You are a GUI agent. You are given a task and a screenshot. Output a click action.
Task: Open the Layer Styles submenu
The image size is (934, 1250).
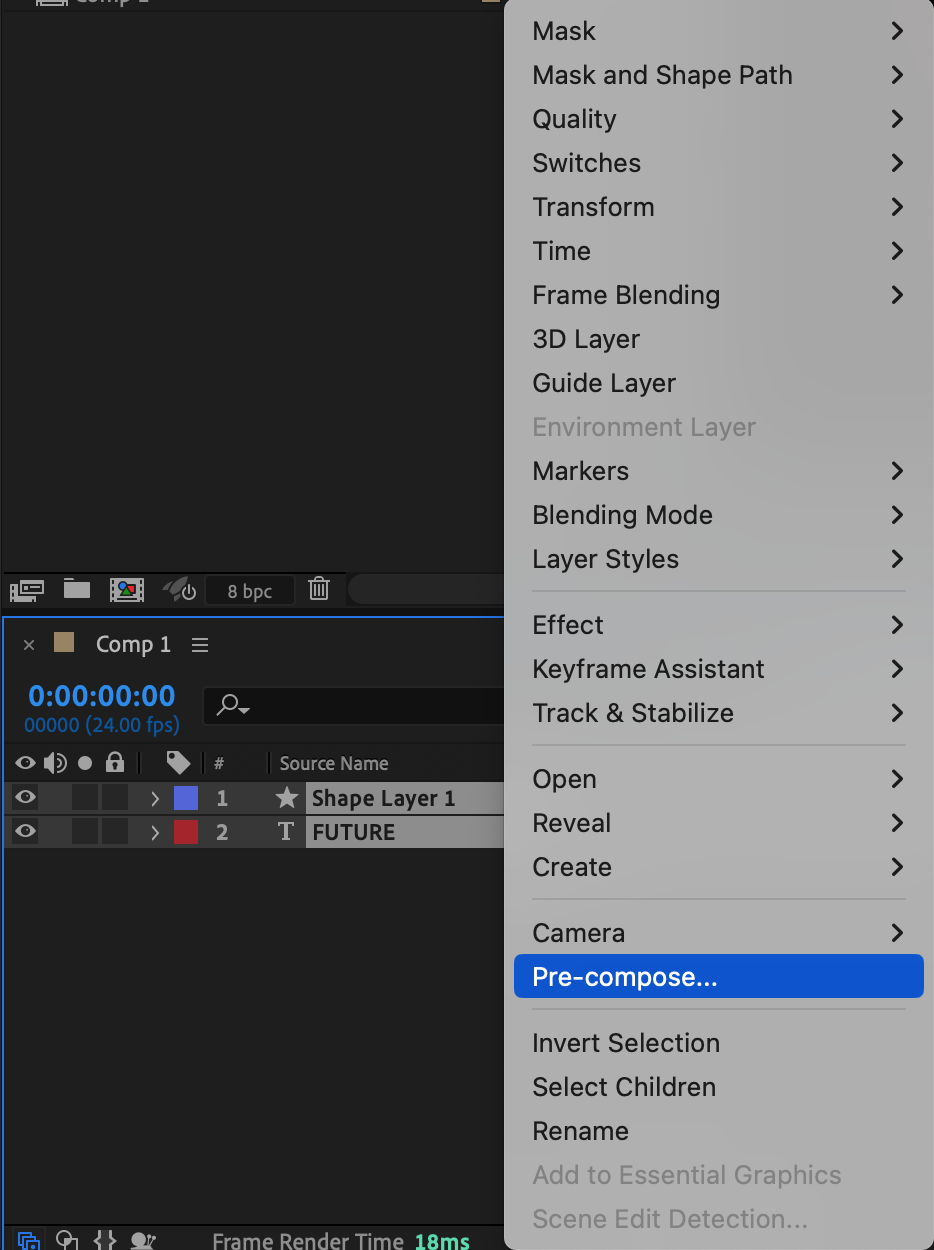coord(718,559)
